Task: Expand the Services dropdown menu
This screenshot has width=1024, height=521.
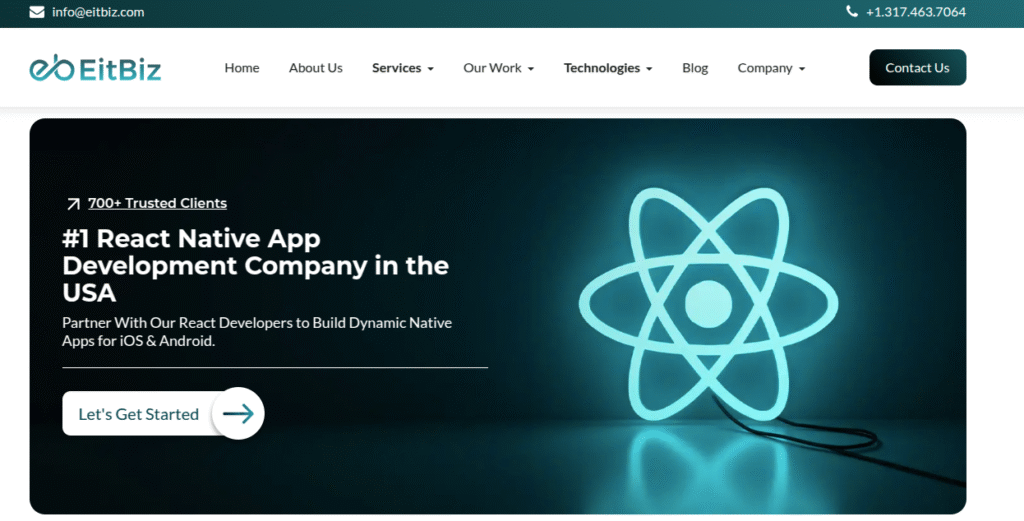Action: pos(402,68)
